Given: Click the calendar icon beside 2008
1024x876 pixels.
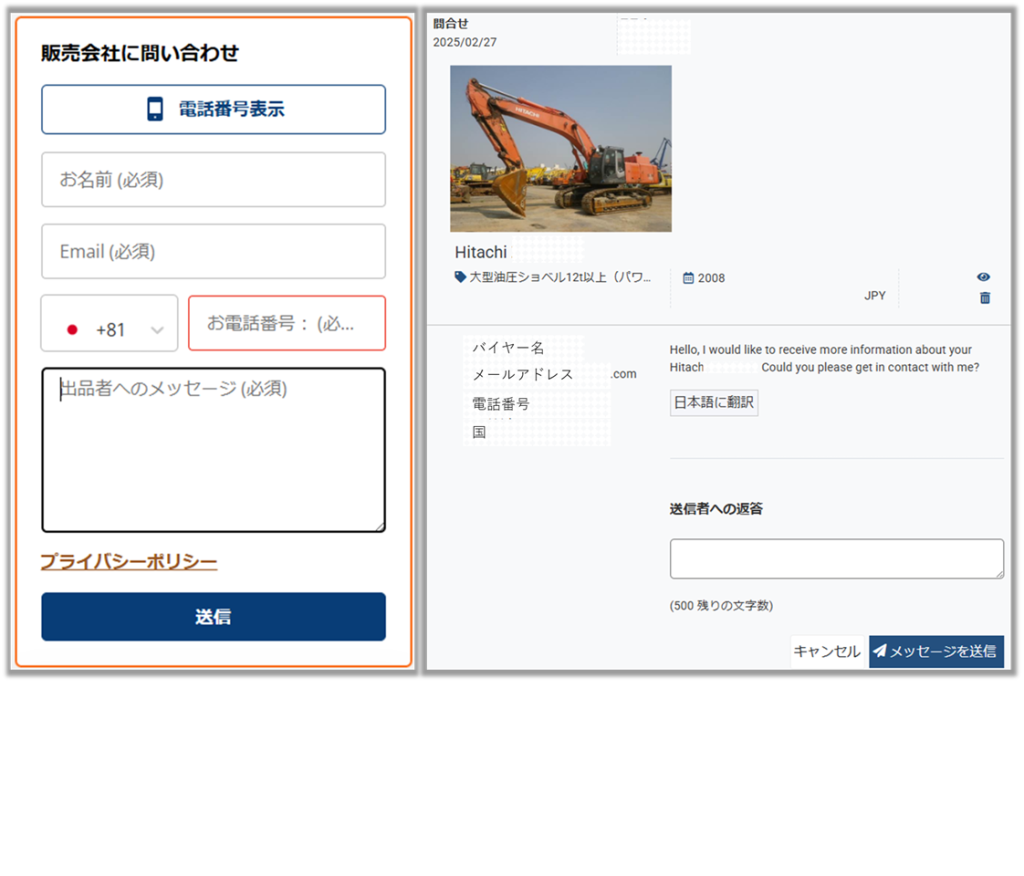Looking at the screenshot, I should tap(688, 278).
